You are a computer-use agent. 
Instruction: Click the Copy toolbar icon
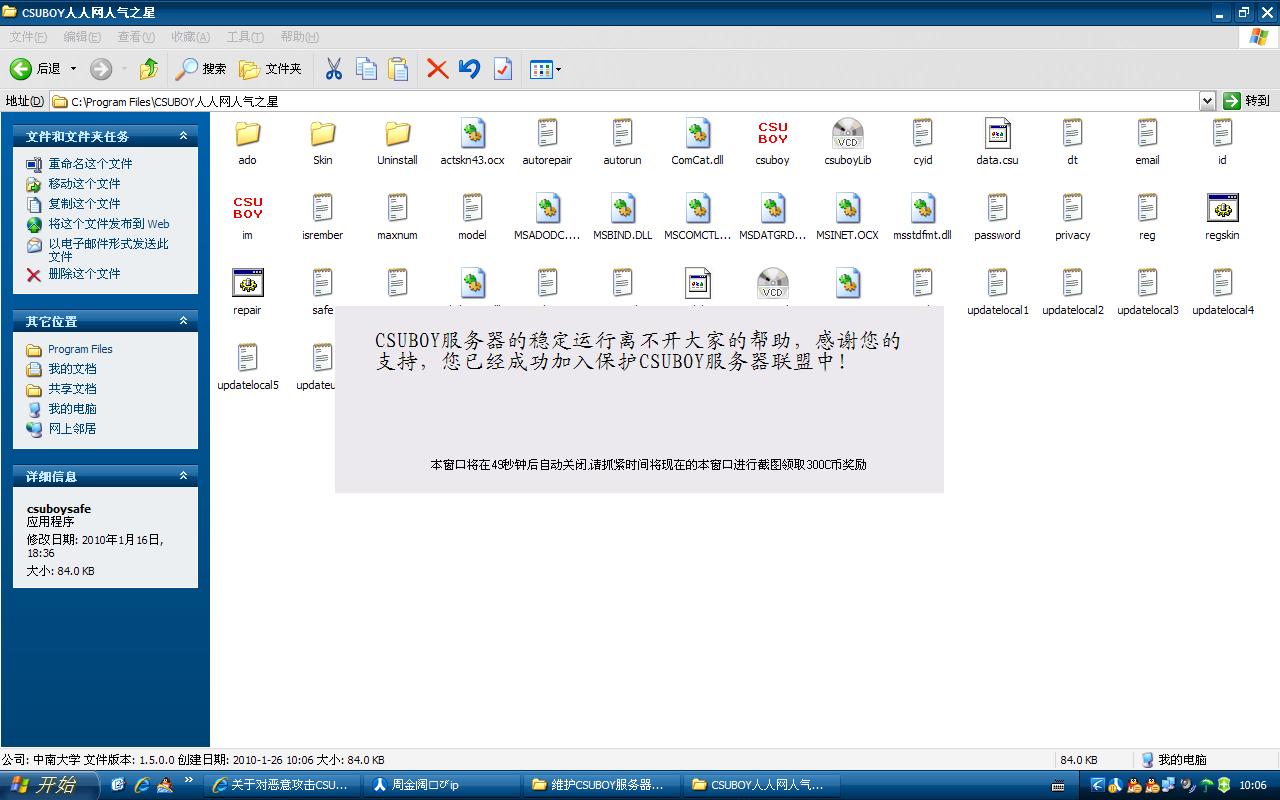[x=367, y=69]
